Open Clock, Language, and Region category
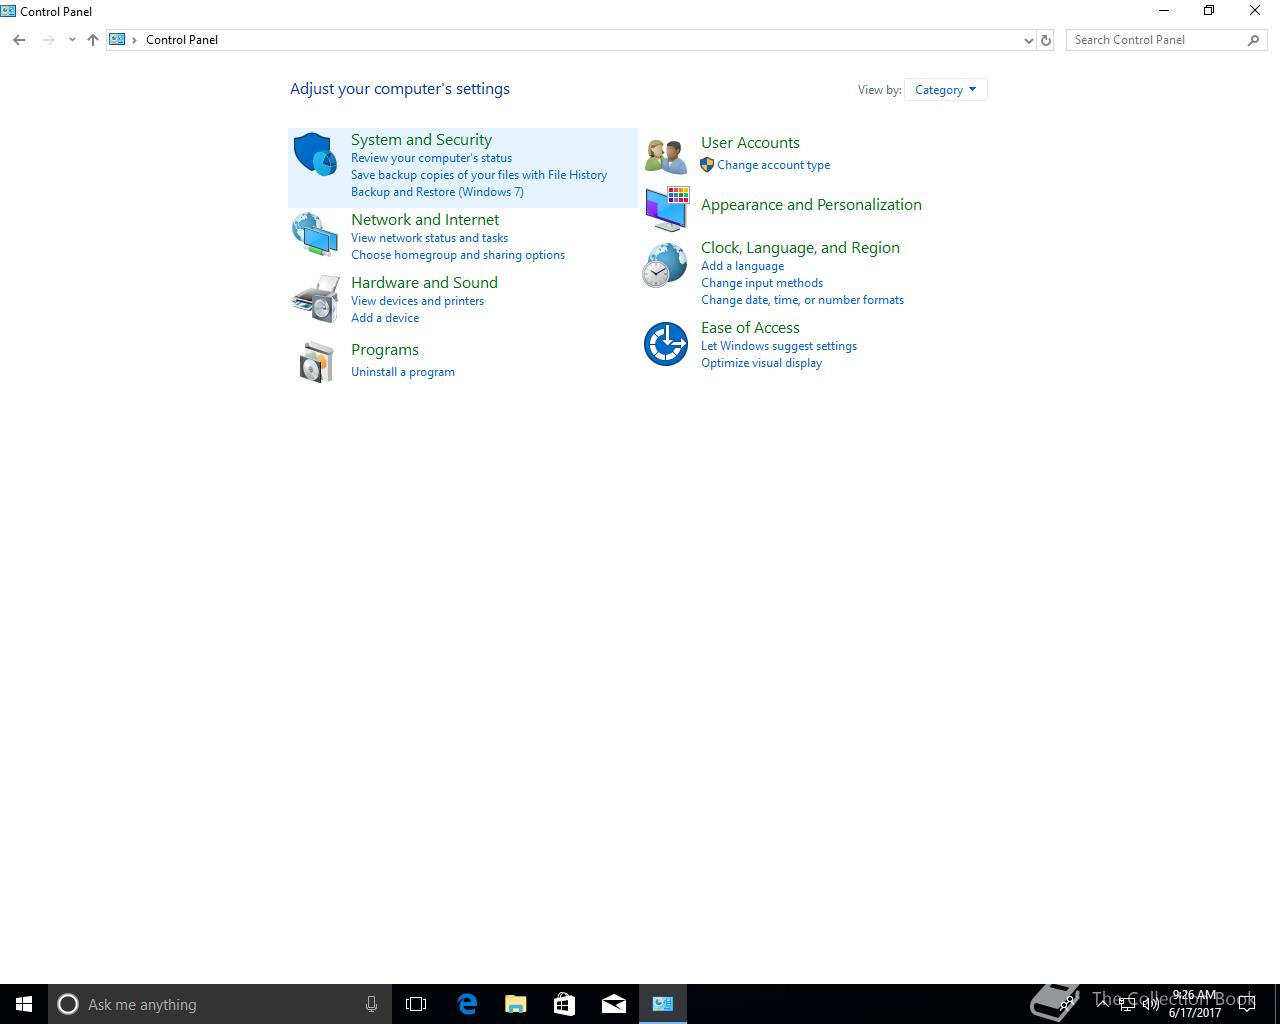This screenshot has height=1024, width=1280. 800,248
